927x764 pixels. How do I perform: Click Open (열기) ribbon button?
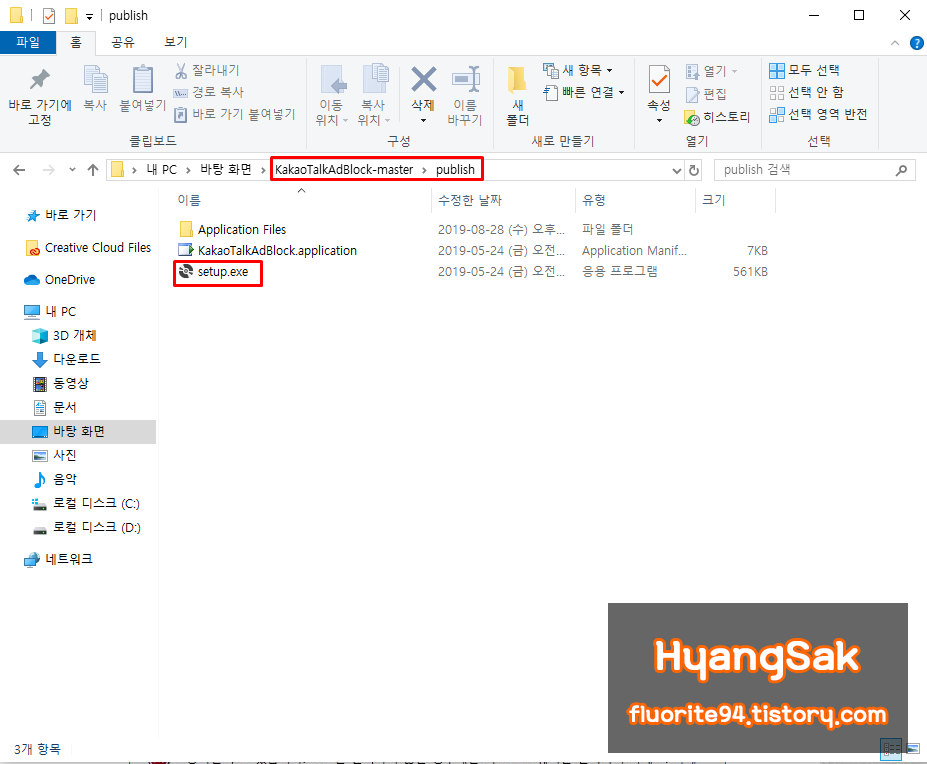click(711, 72)
